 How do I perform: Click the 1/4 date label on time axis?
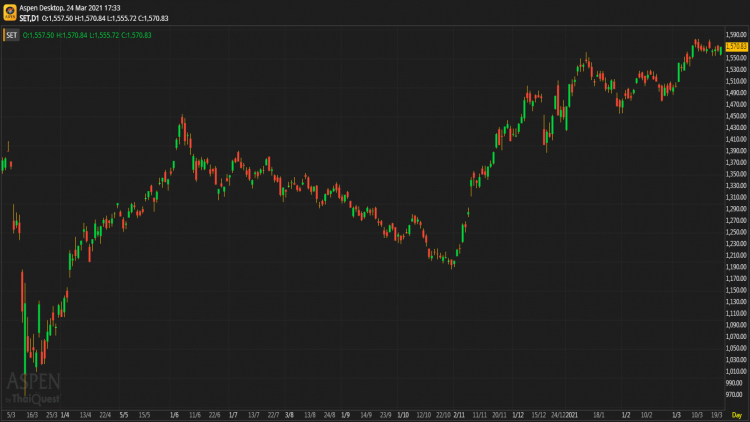tap(65, 415)
